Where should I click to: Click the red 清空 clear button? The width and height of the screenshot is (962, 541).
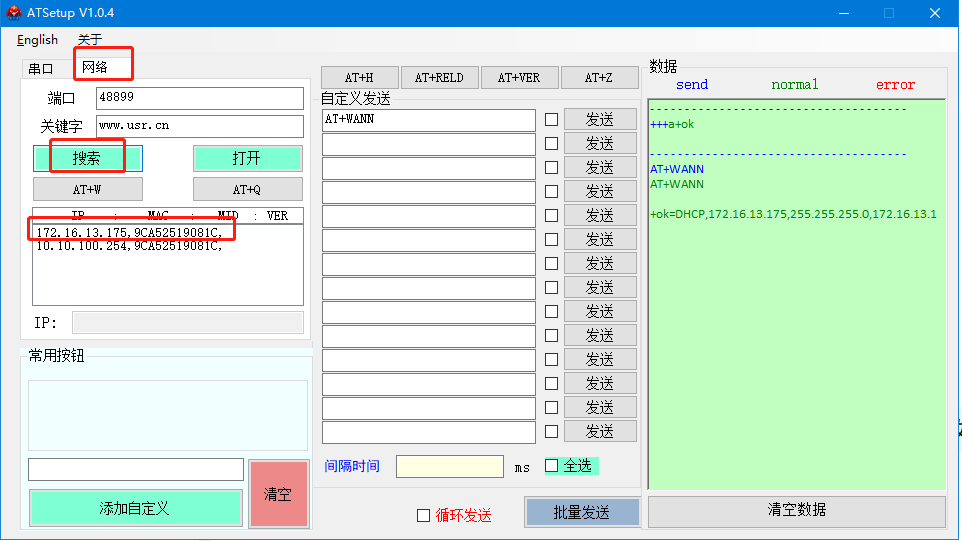(278, 494)
